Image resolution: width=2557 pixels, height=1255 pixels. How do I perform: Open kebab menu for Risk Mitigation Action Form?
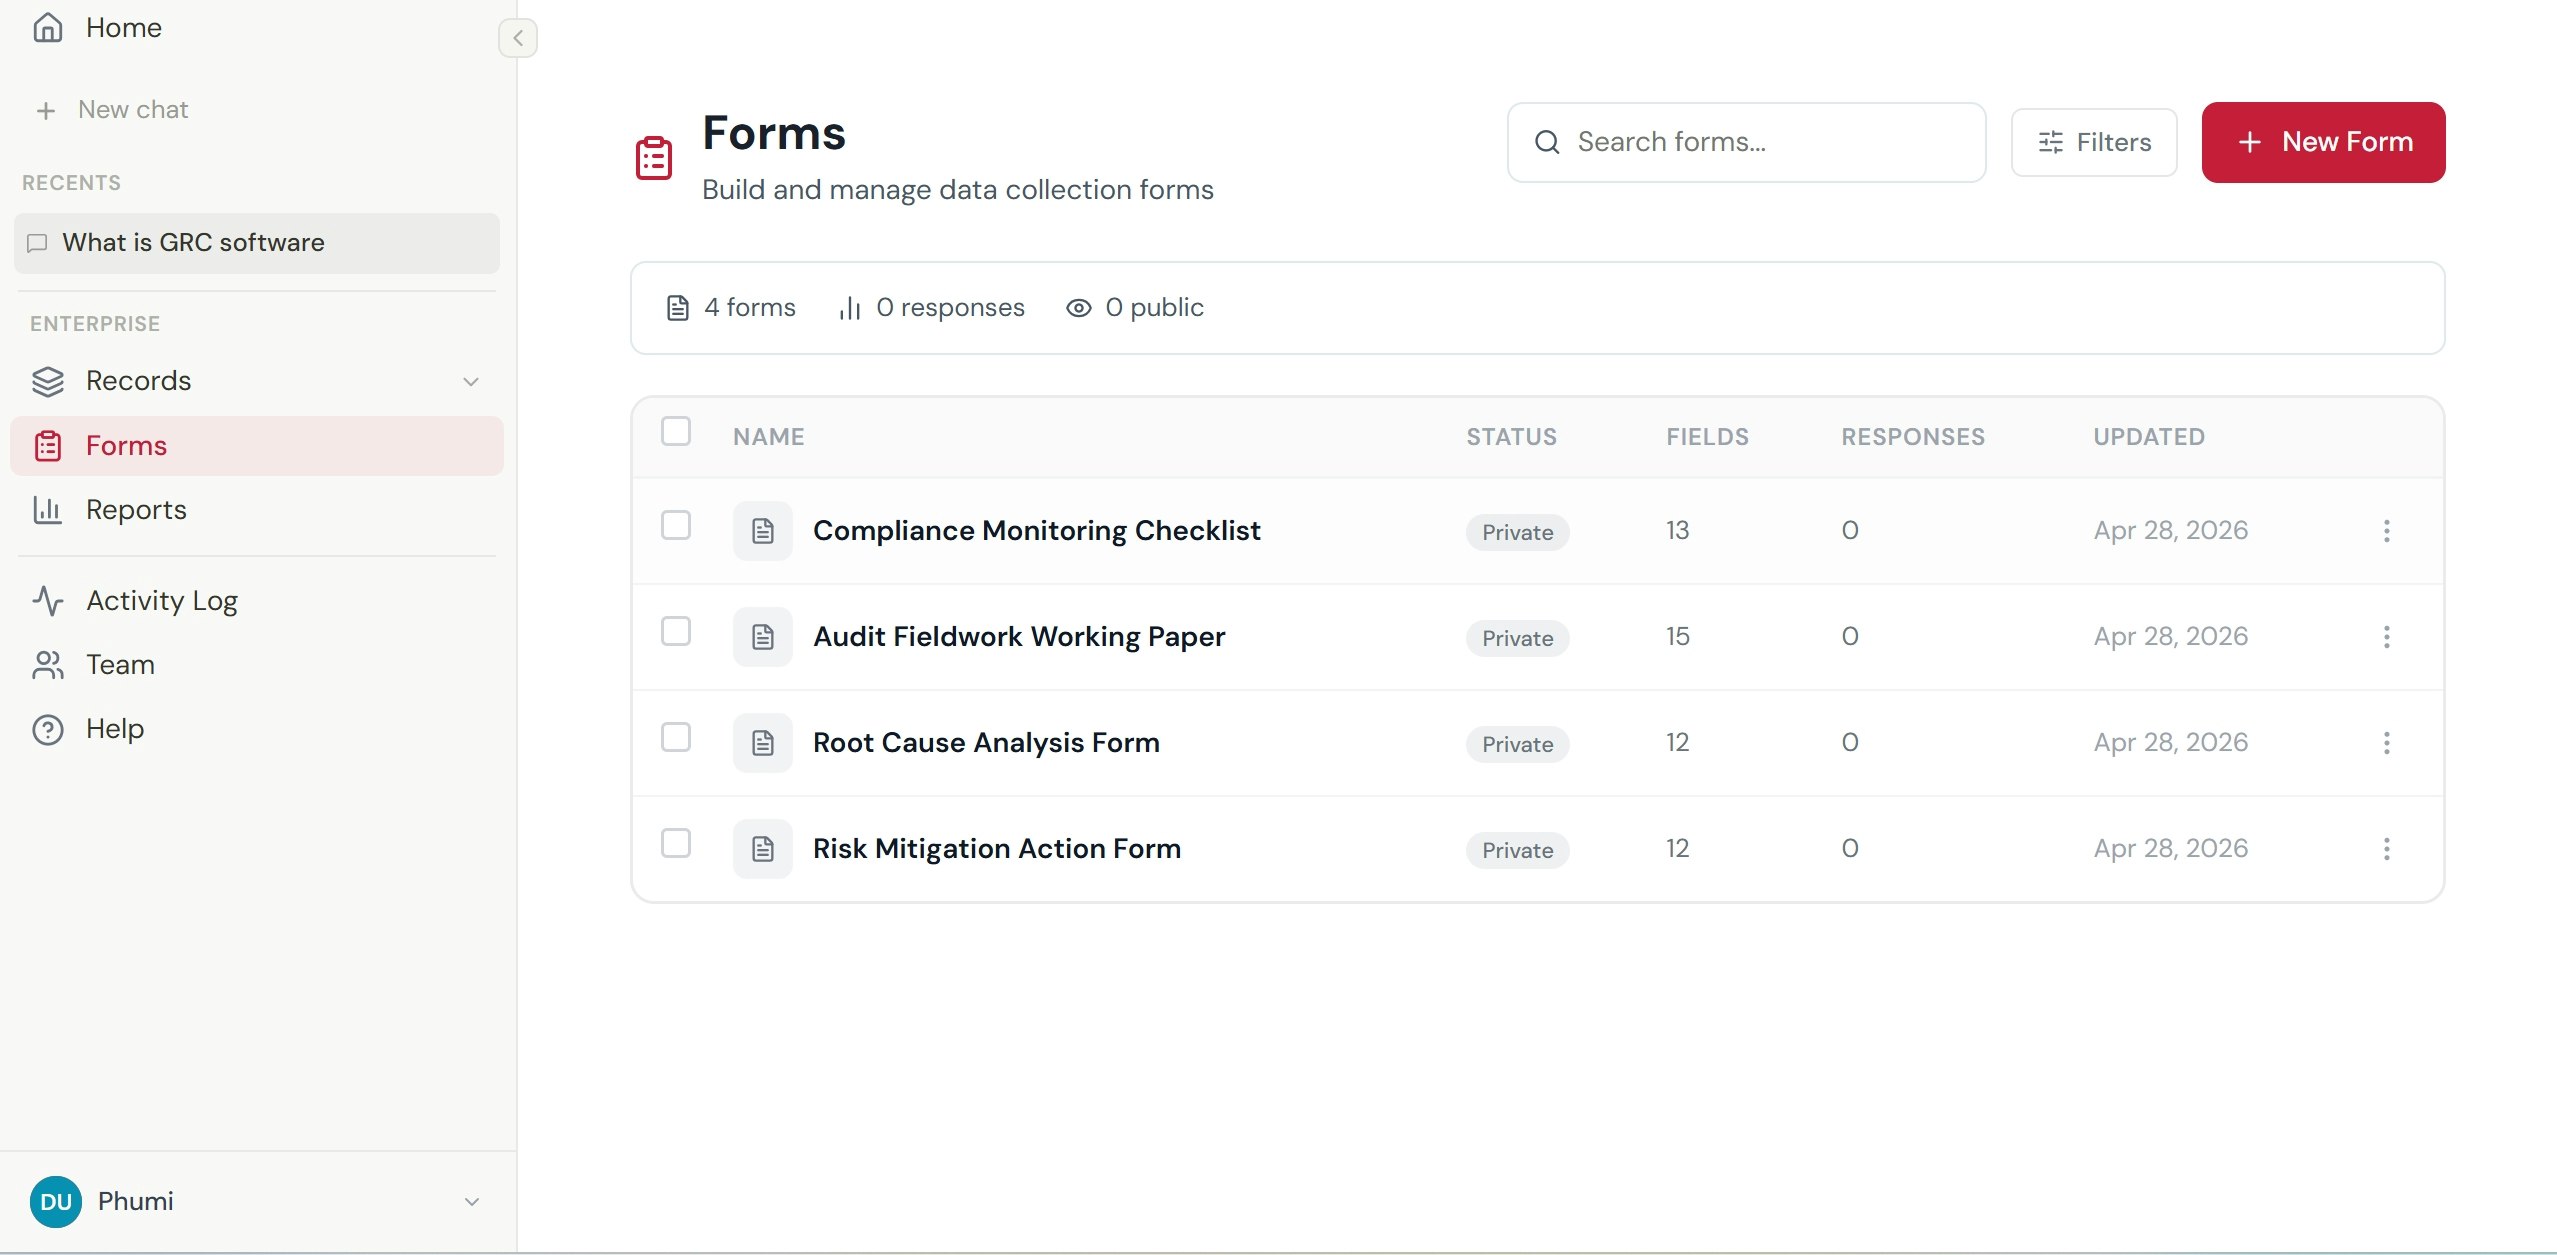pyautogui.click(x=2386, y=849)
